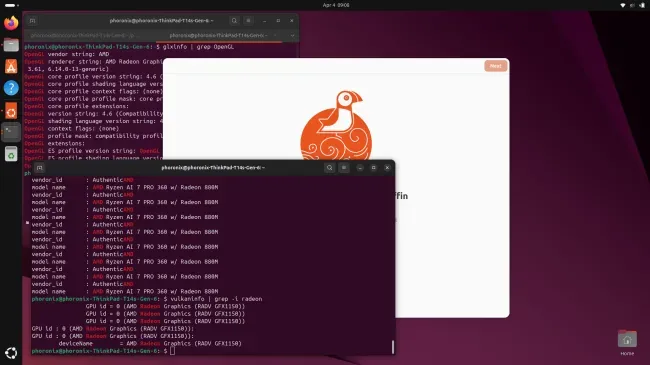Launch the App Center dock icon
The image size is (650, 365).
coord(11,66)
